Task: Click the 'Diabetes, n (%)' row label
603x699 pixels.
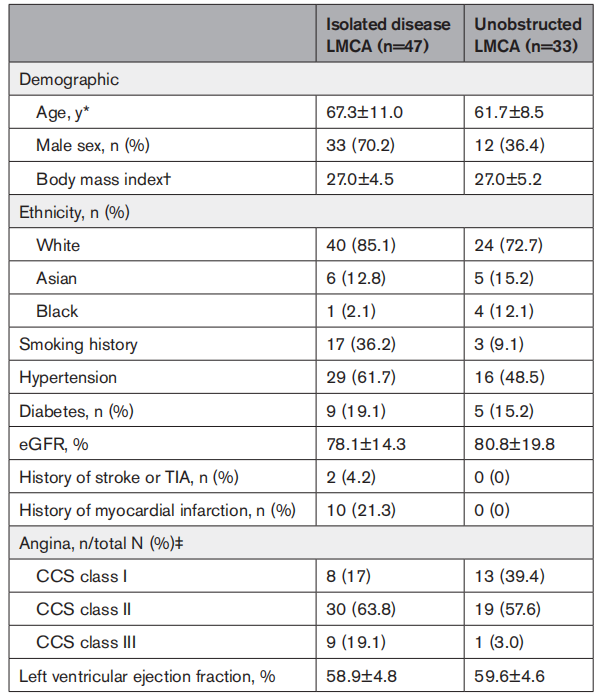Action: pos(76,410)
